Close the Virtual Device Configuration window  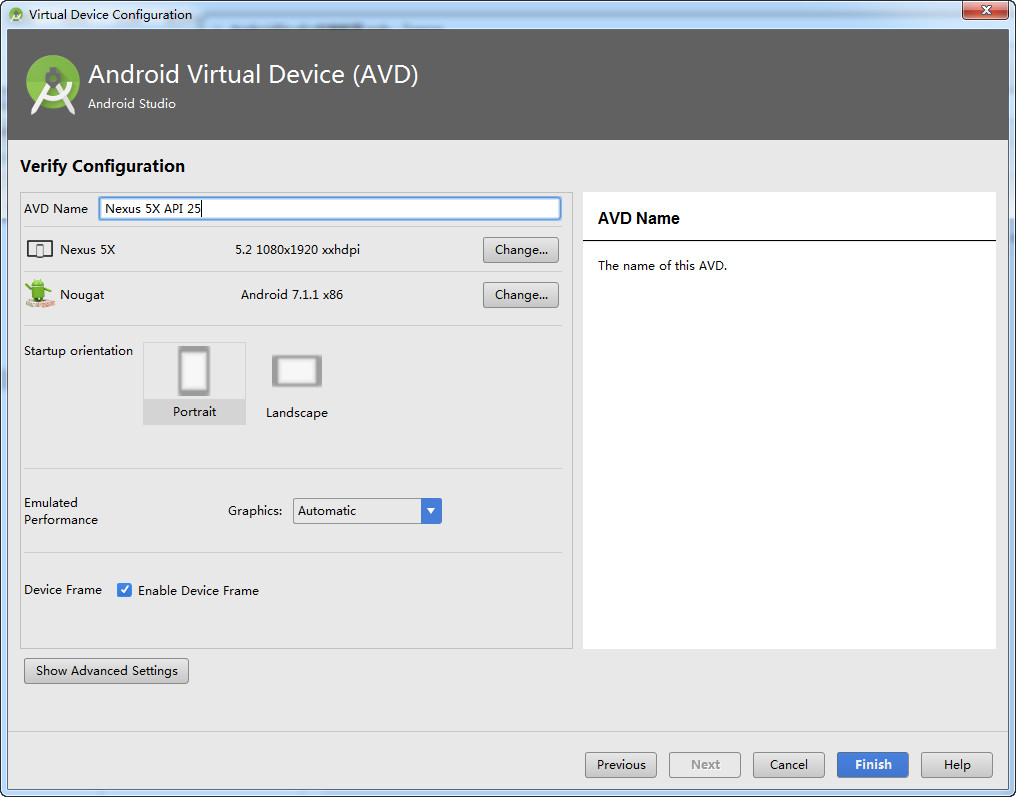(986, 10)
